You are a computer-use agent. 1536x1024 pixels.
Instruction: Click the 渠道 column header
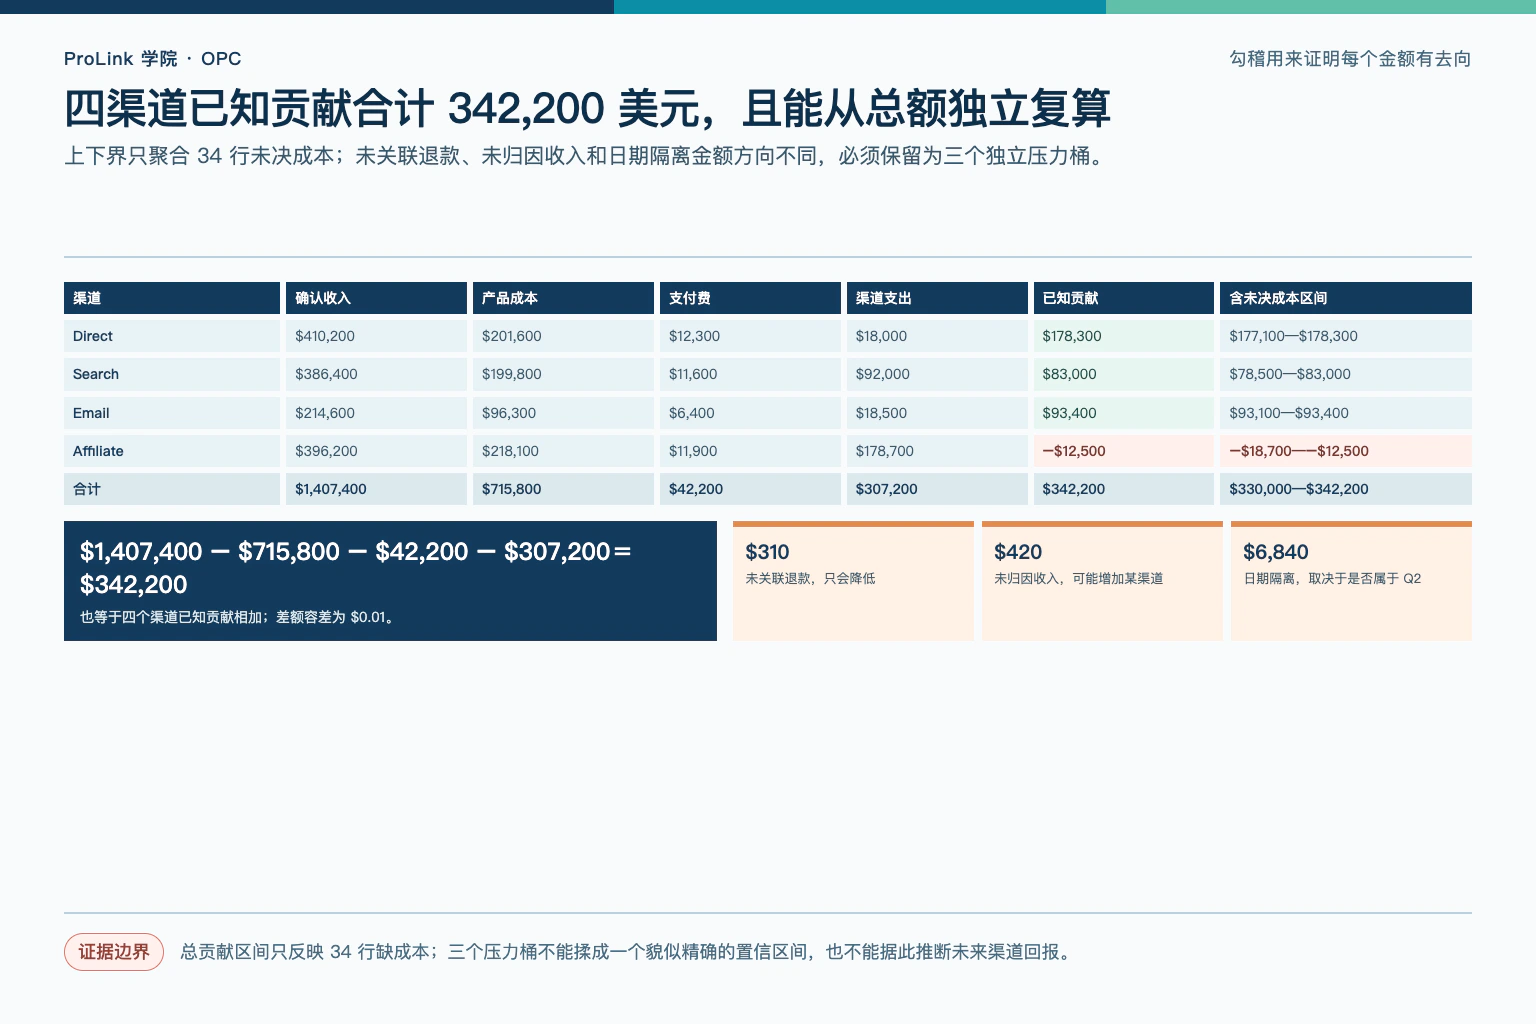click(x=172, y=298)
